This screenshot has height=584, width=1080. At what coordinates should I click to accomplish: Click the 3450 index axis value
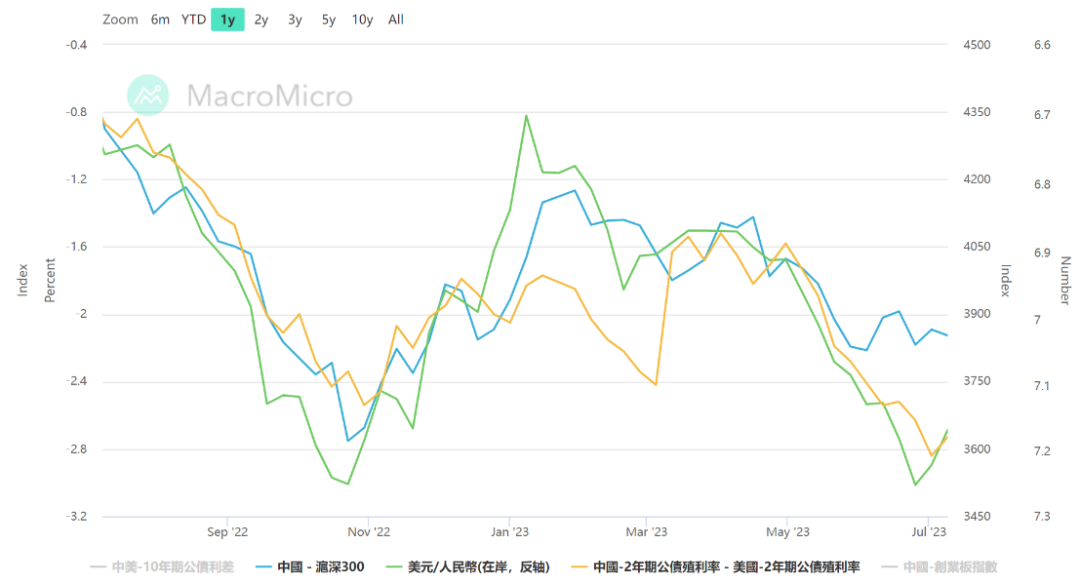[977, 517]
